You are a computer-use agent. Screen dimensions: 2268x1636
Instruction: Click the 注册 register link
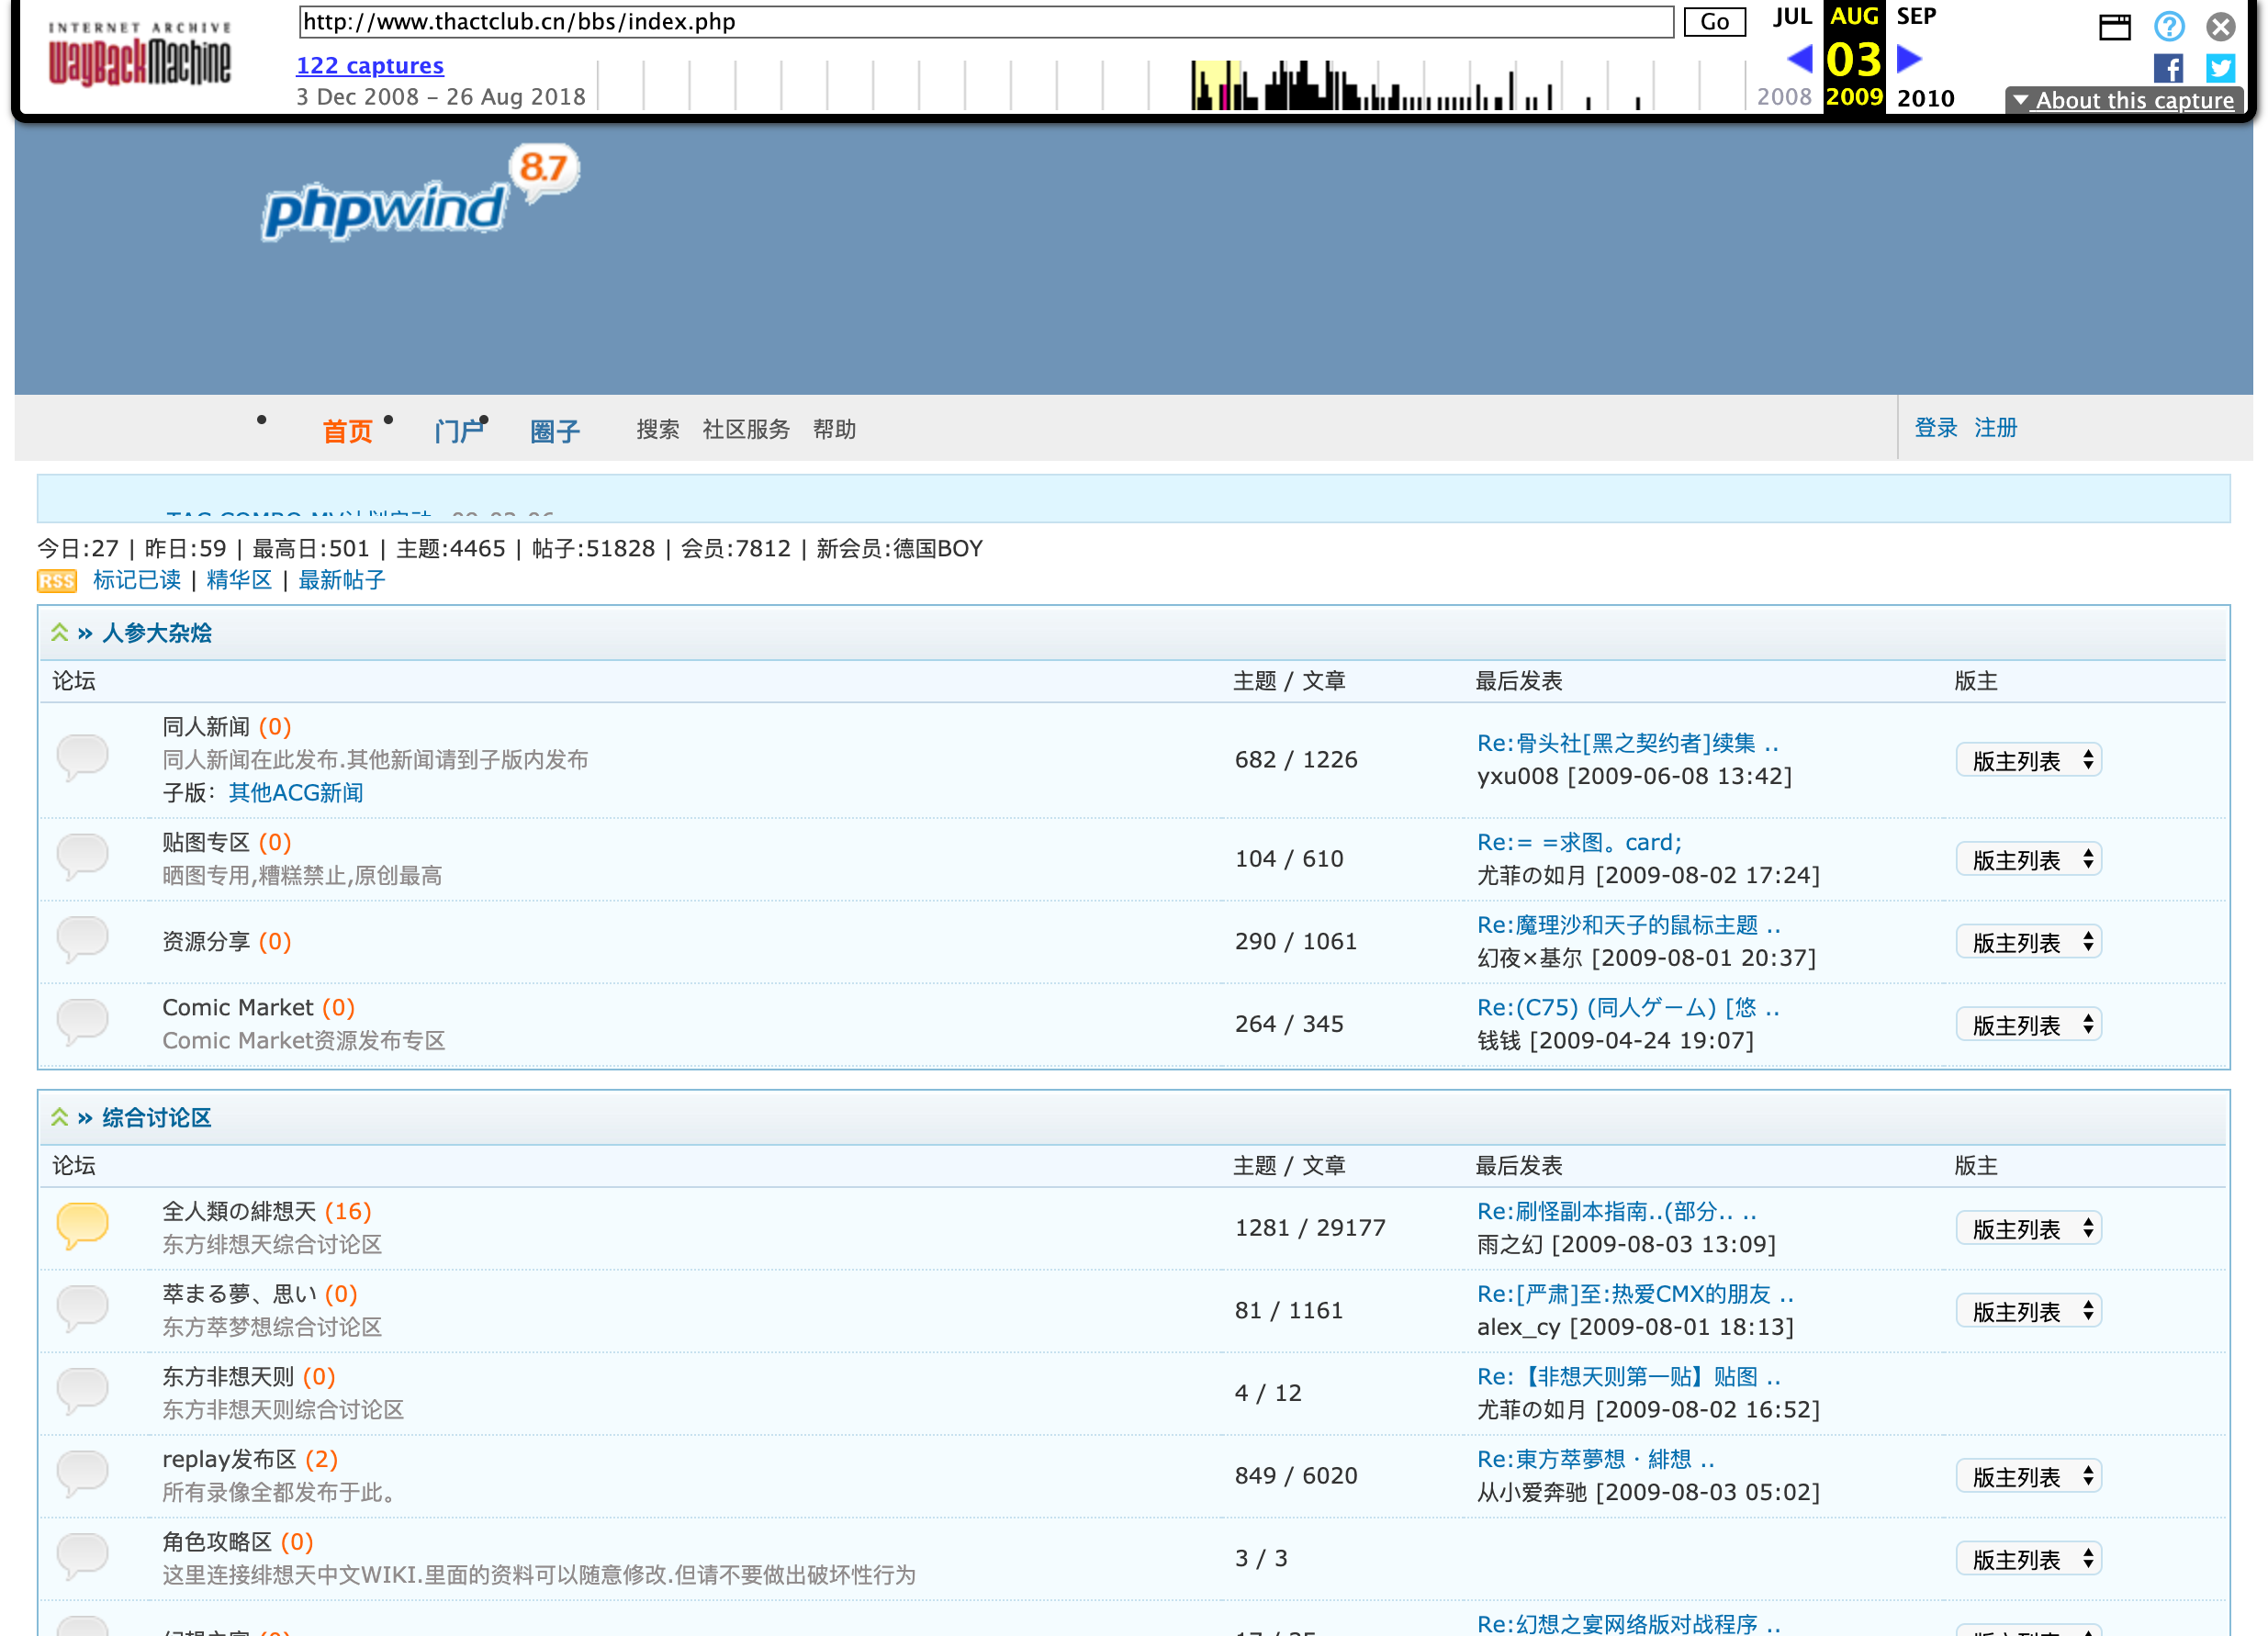point(1996,428)
